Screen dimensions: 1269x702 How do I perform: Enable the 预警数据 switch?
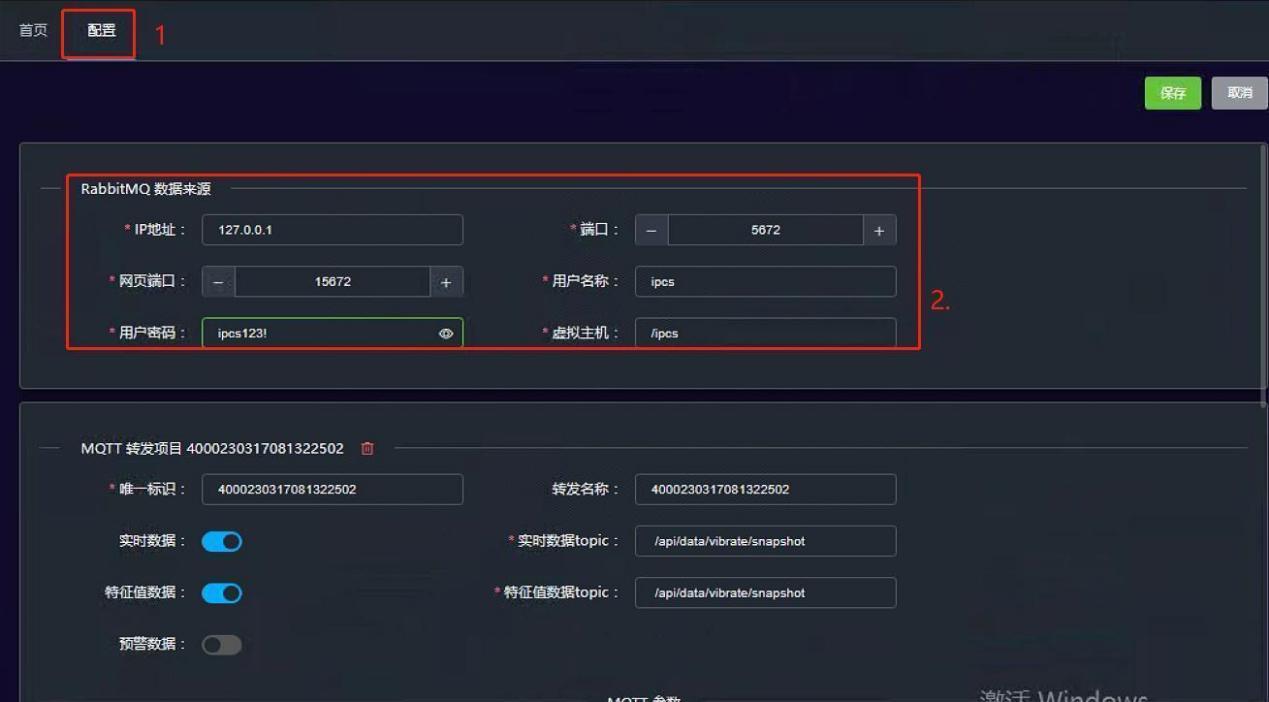[222, 645]
